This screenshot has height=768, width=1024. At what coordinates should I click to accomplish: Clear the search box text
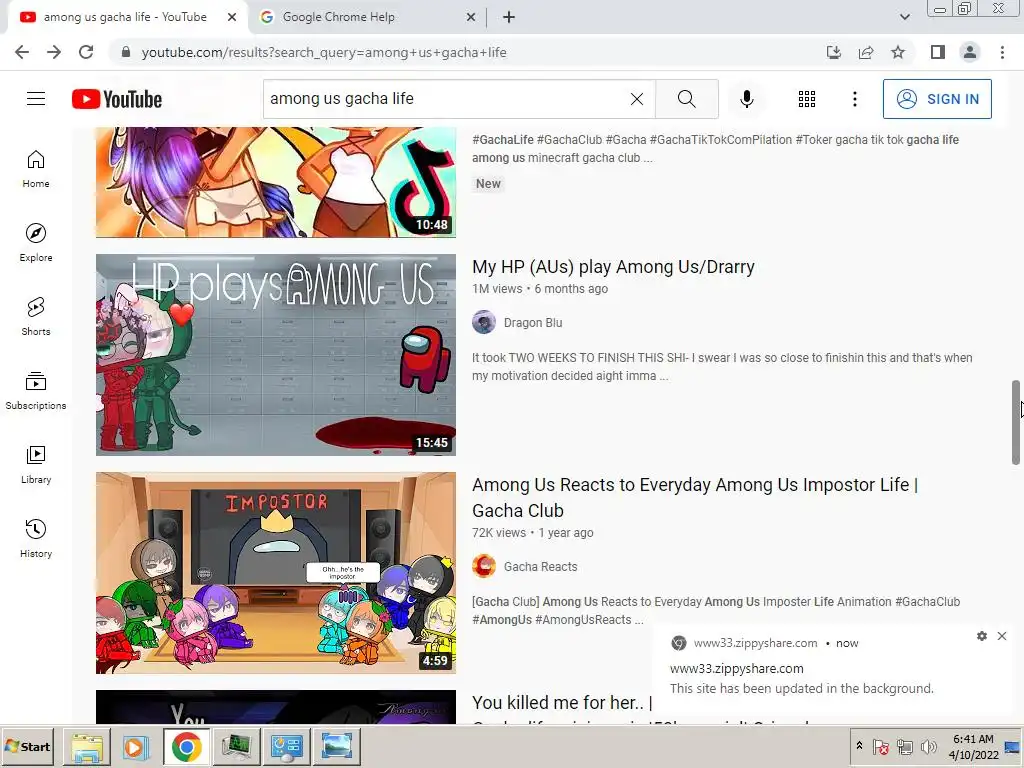pos(637,99)
